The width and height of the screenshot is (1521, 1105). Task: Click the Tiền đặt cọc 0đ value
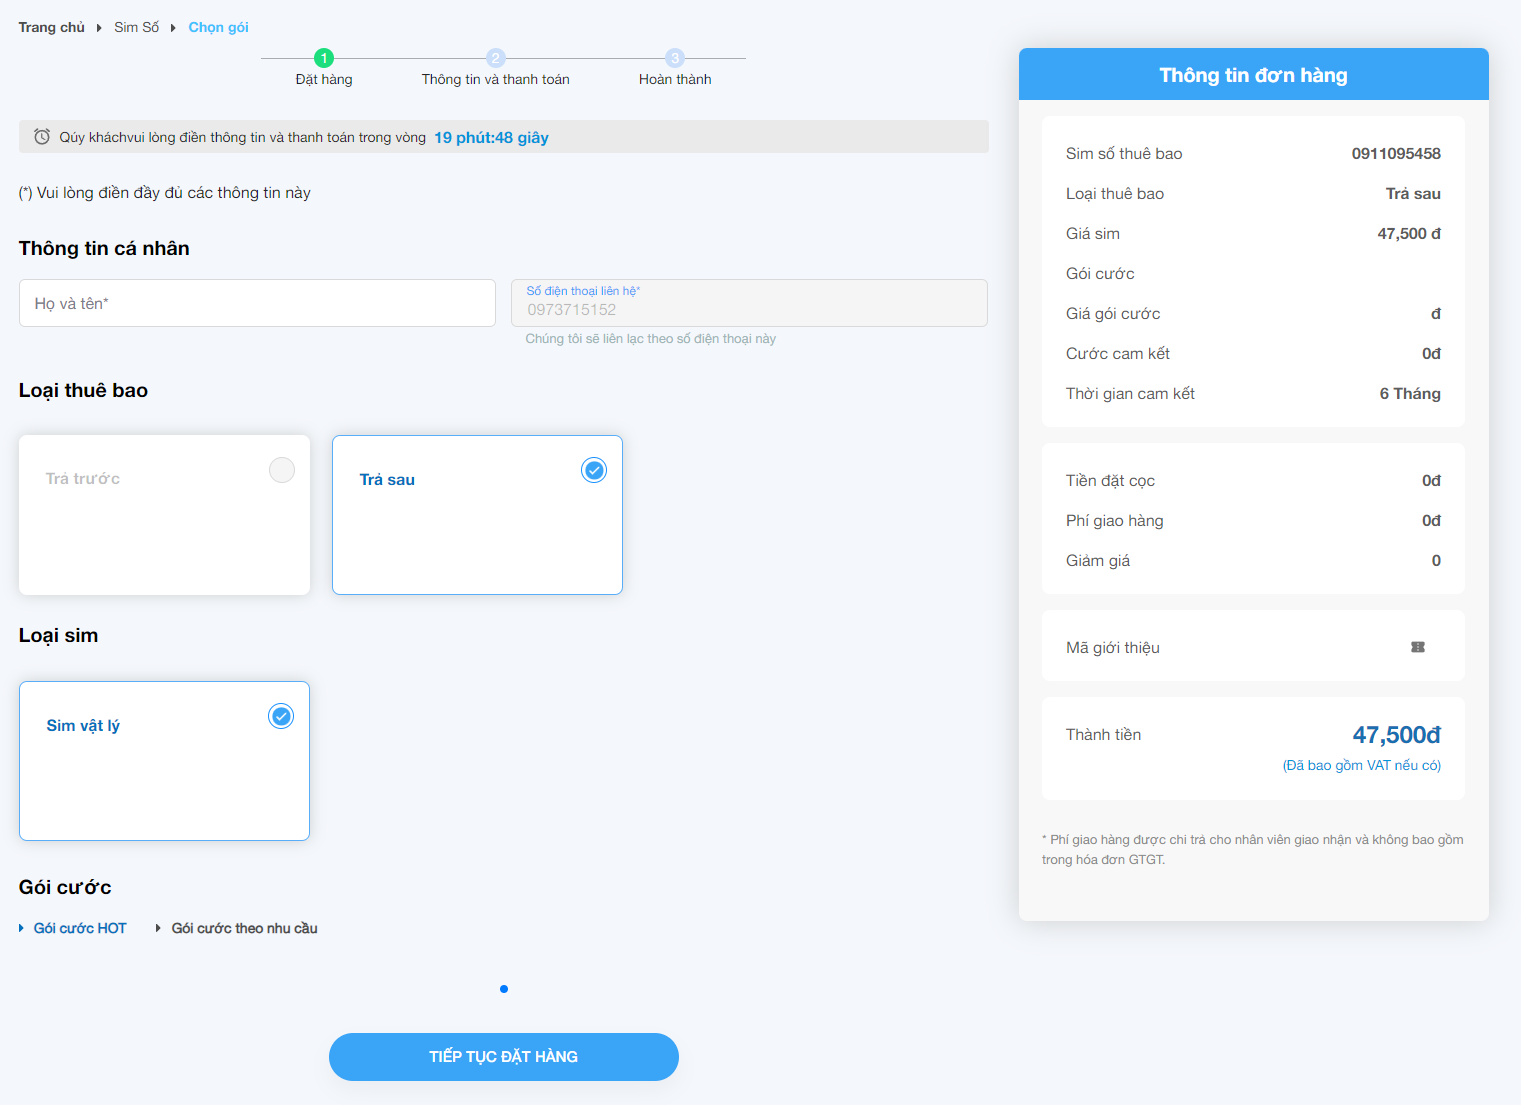(x=1432, y=480)
